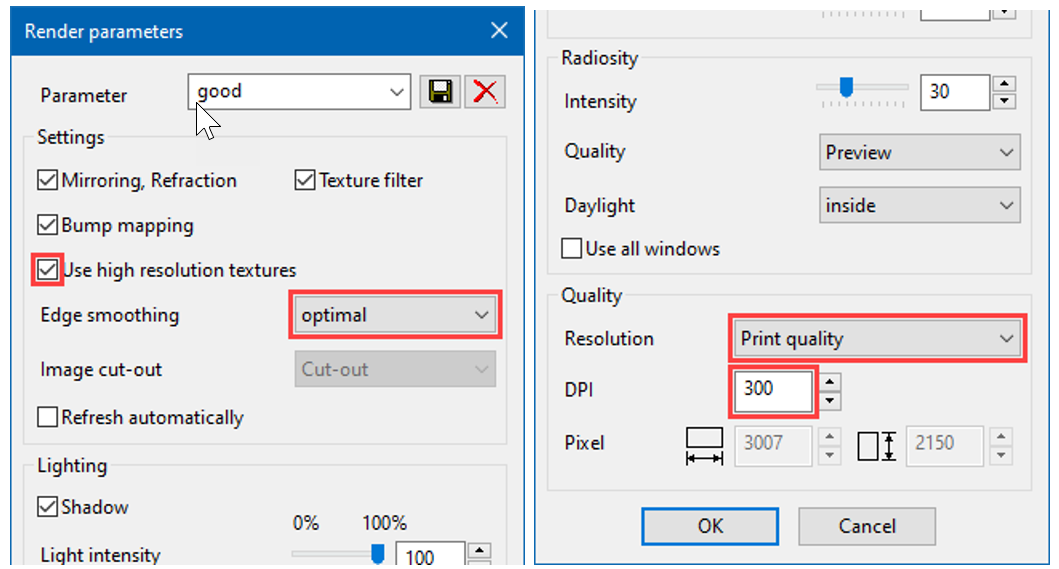The width and height of the screenshot is (1059, 569).
Task: Decrease the DPI value using down arrow
Action: [x=830, y=401]
